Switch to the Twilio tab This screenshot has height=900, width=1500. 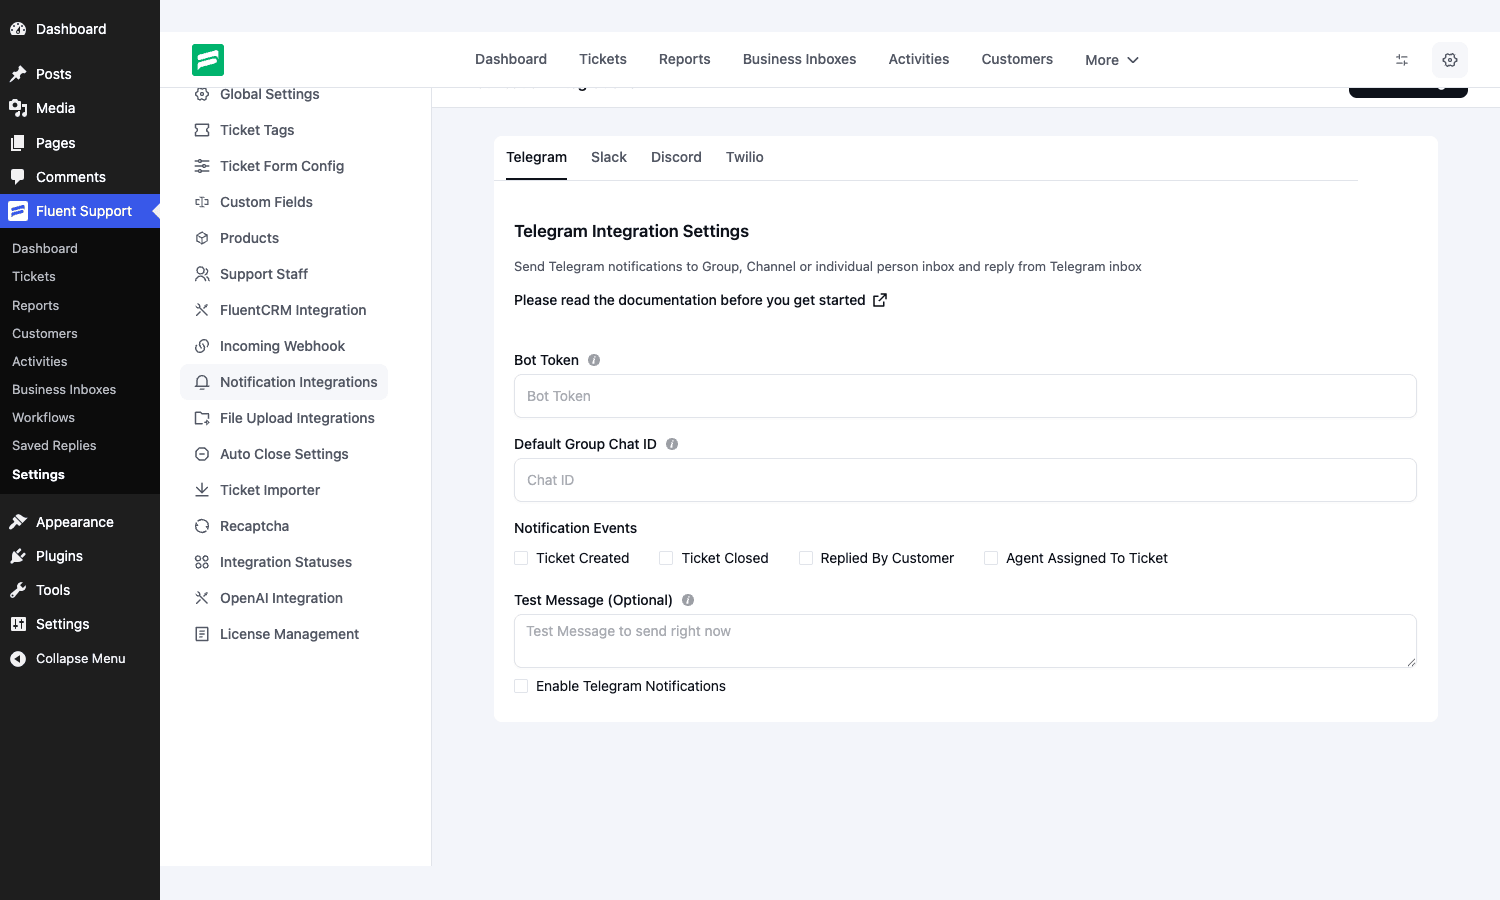pos(745,157)
